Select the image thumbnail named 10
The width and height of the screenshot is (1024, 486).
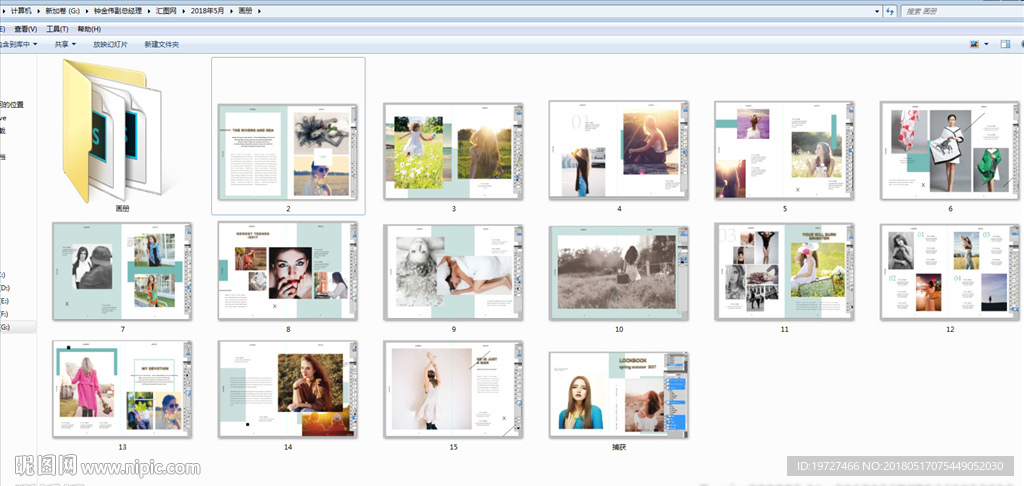tap(619, 272)
